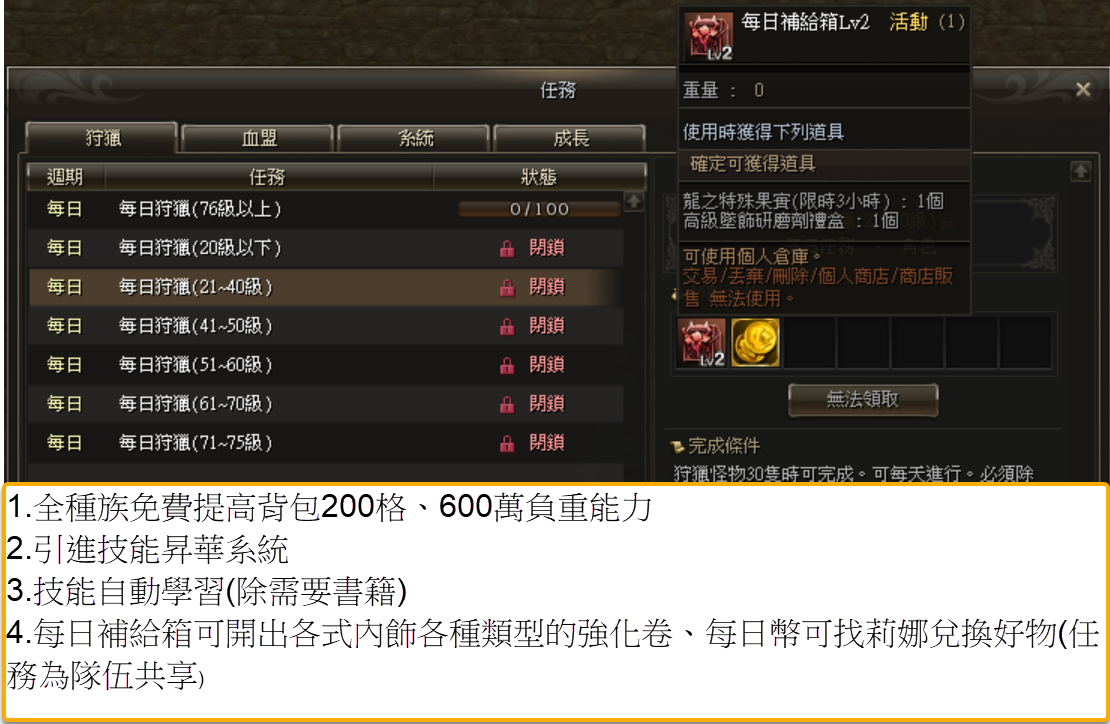Click the Daily Supply Box Lv2 reward icon
1110x724 pixels.
[x=701, y=343]
